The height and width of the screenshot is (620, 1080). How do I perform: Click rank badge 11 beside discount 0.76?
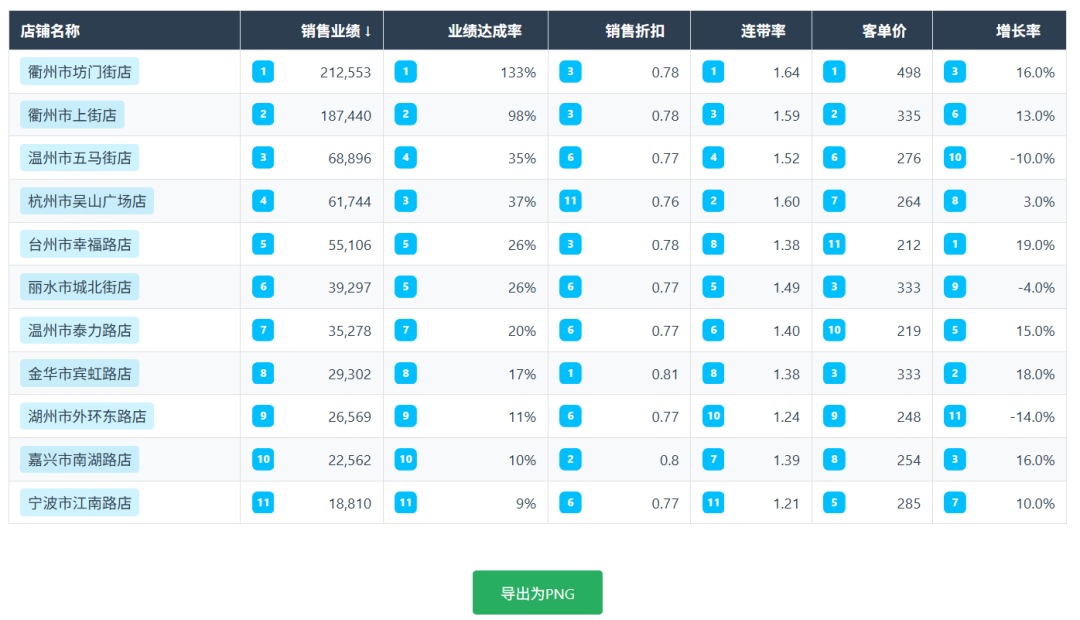click(570, 201)
